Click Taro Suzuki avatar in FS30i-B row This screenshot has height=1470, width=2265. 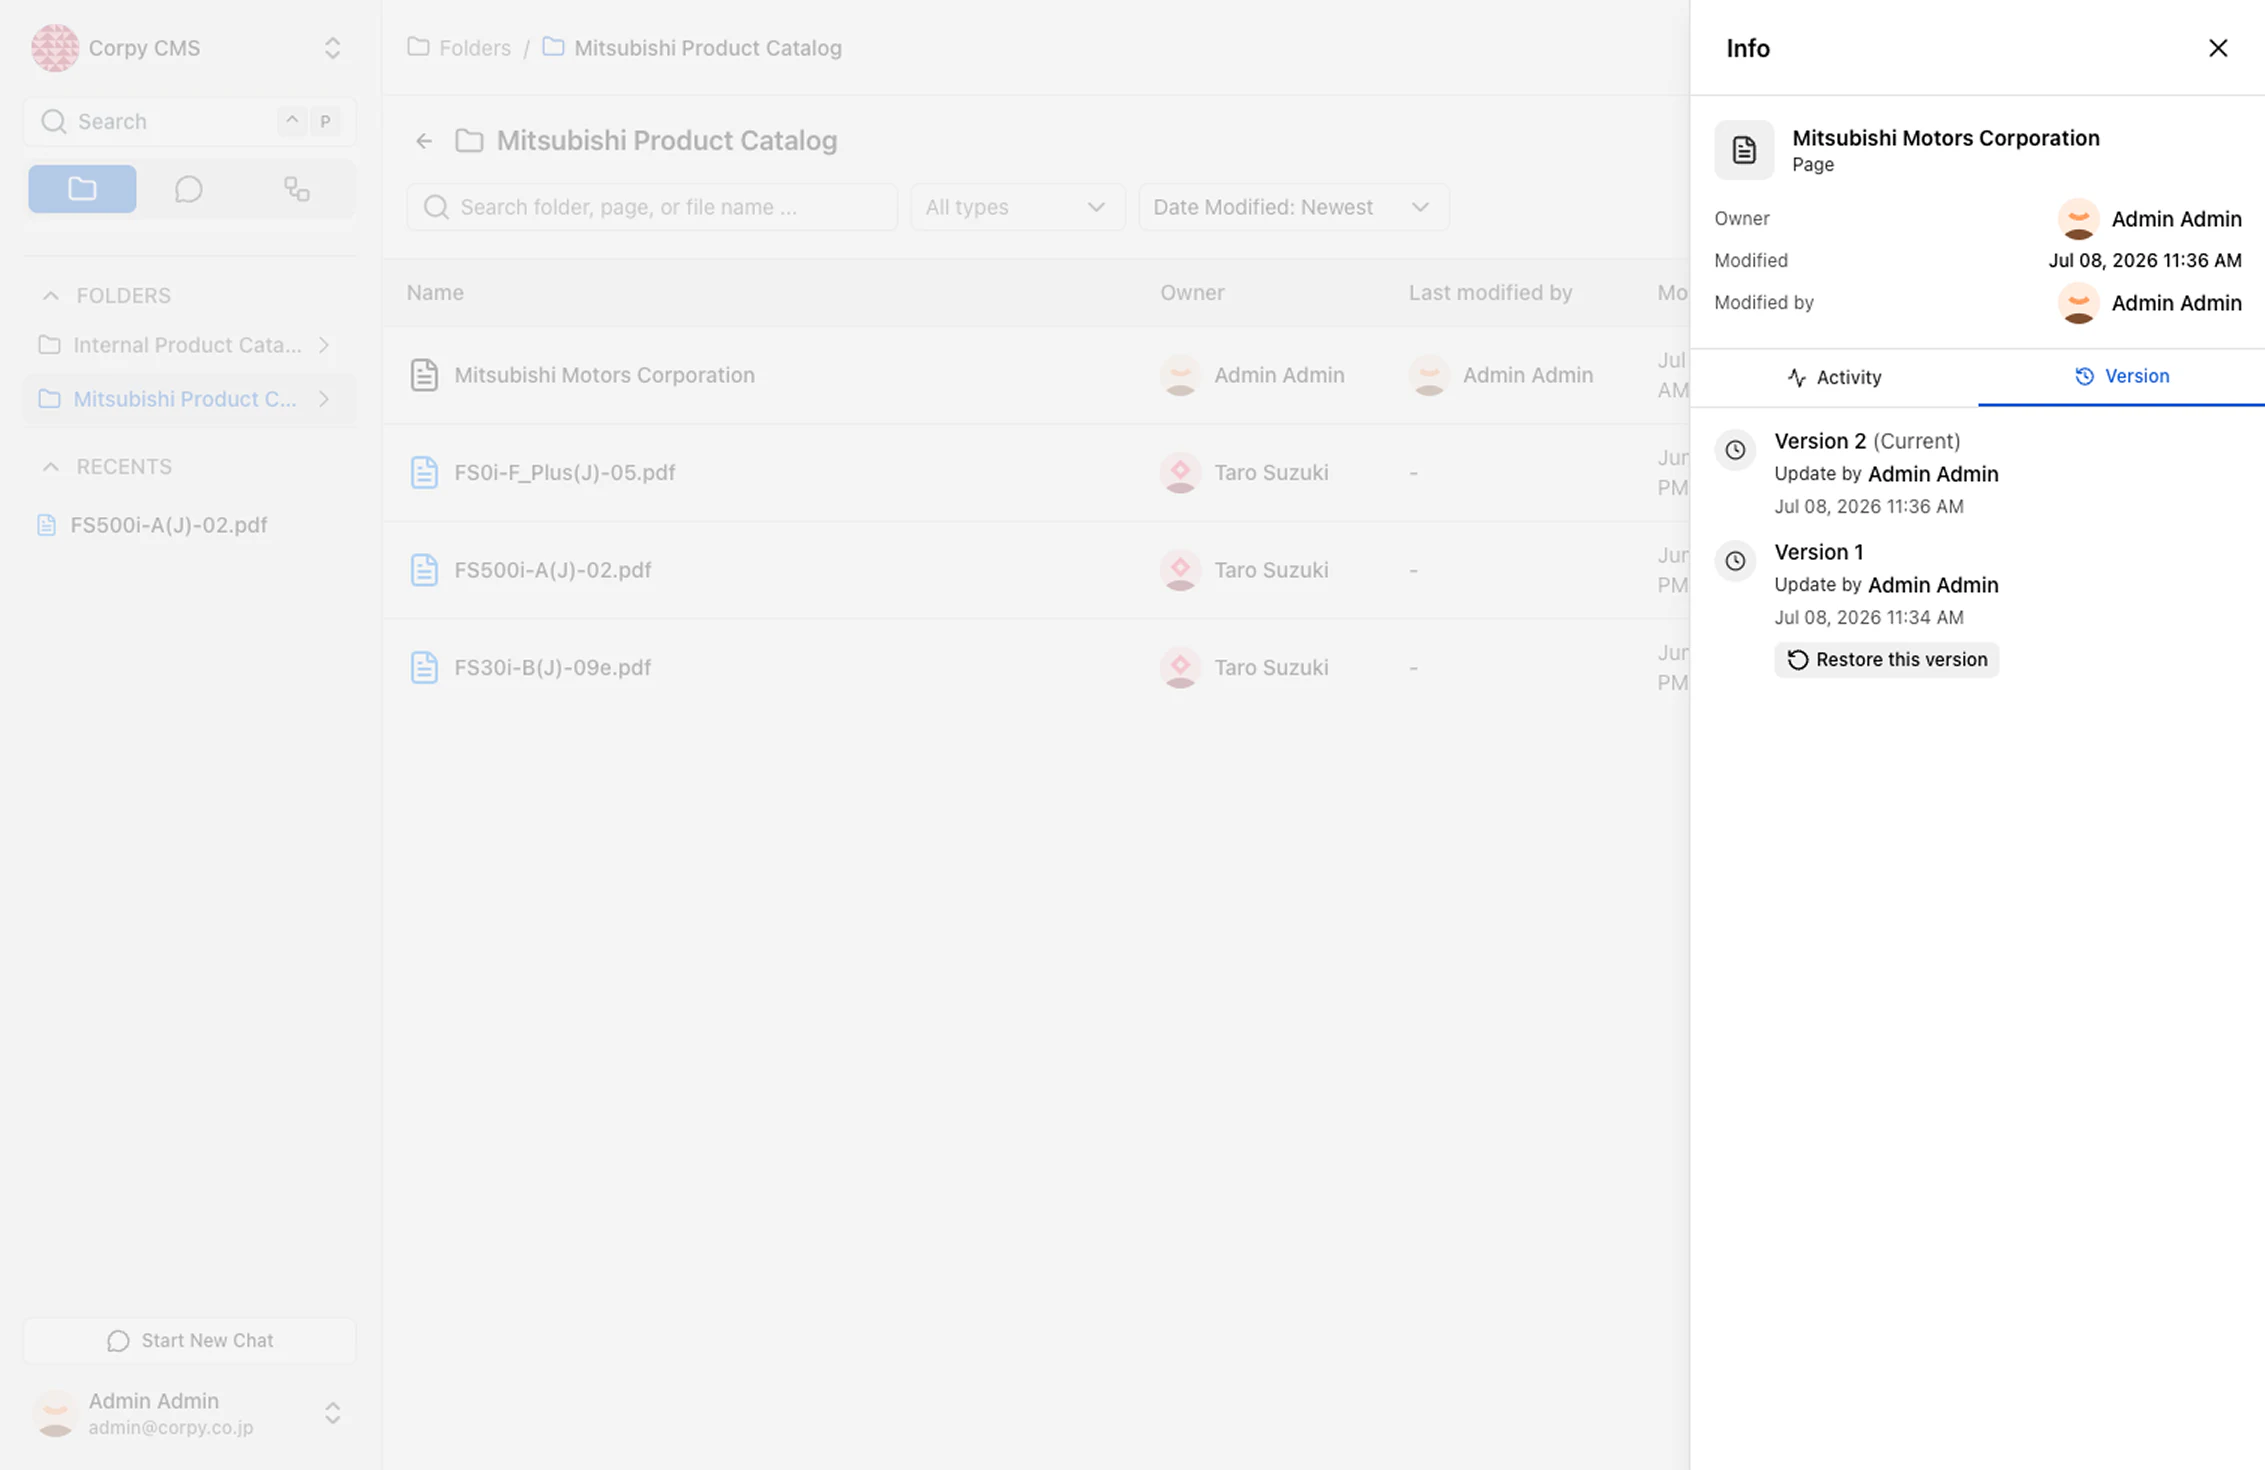click(x=1180, y=667)
